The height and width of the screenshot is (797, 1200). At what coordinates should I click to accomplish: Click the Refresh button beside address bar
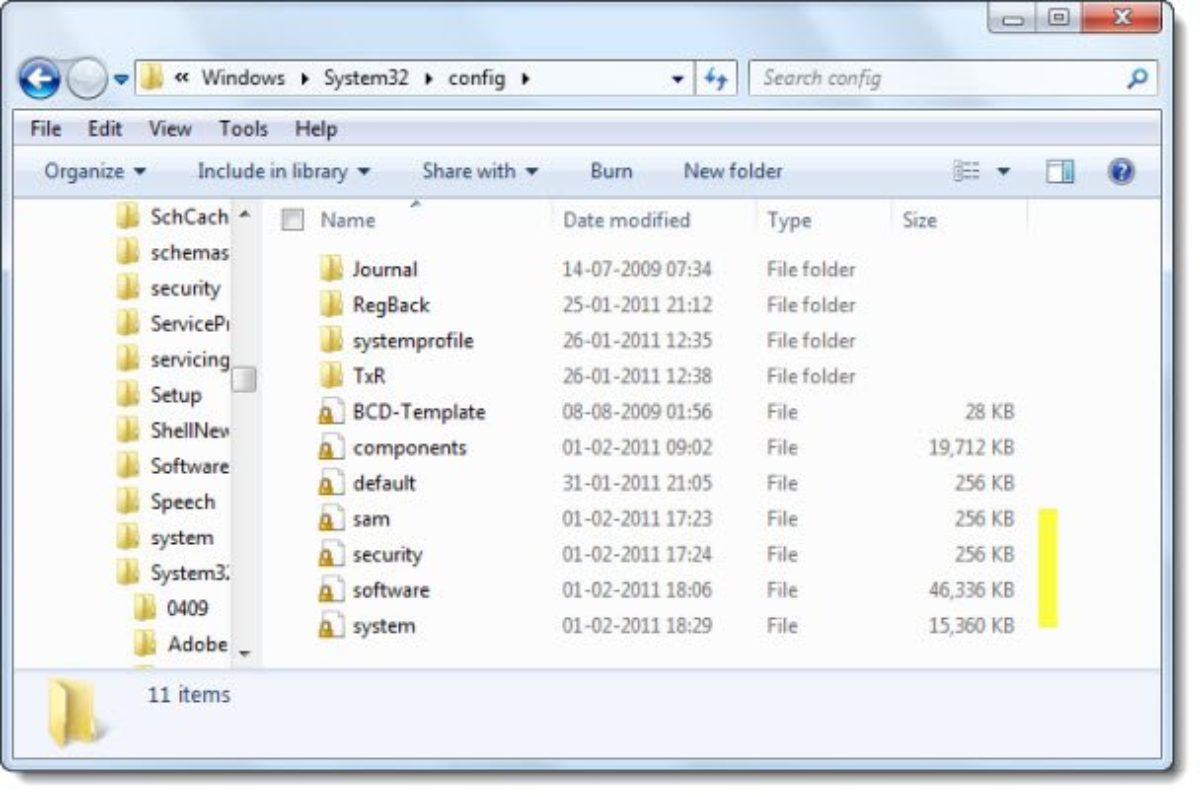click(716, 79)
